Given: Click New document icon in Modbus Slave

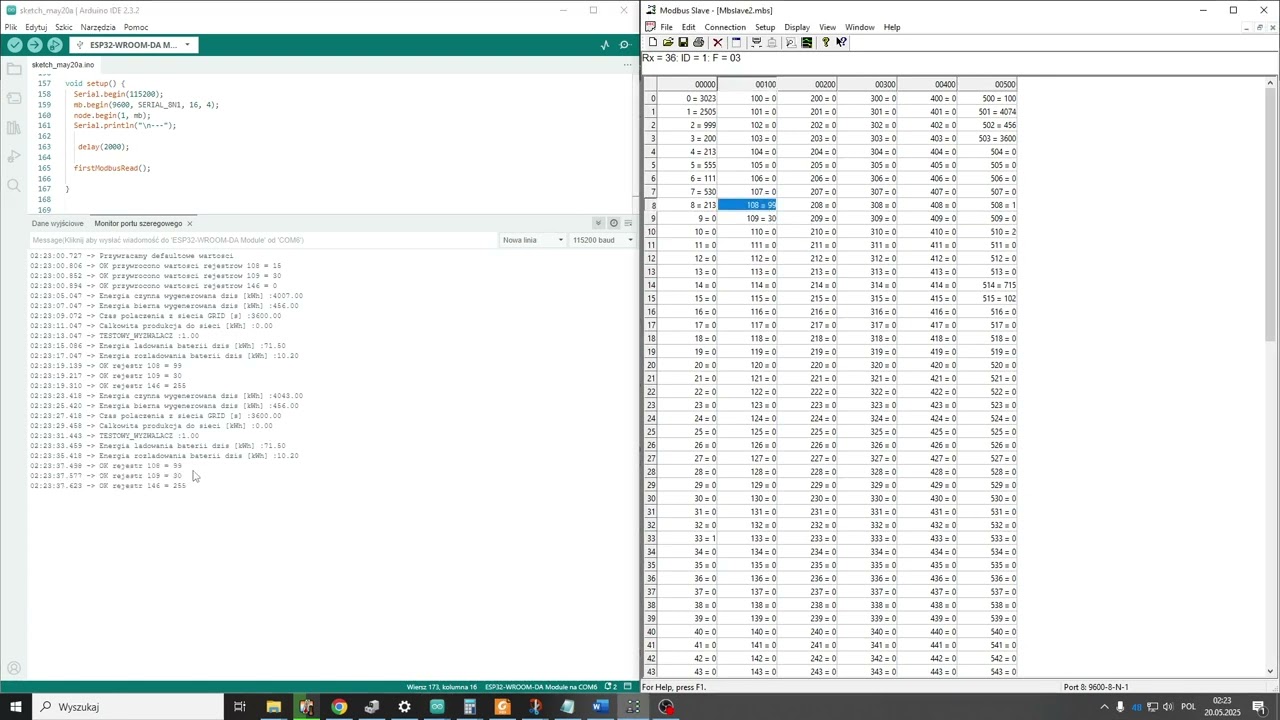Looking at the screenshot, I should [x=653, y=42].
